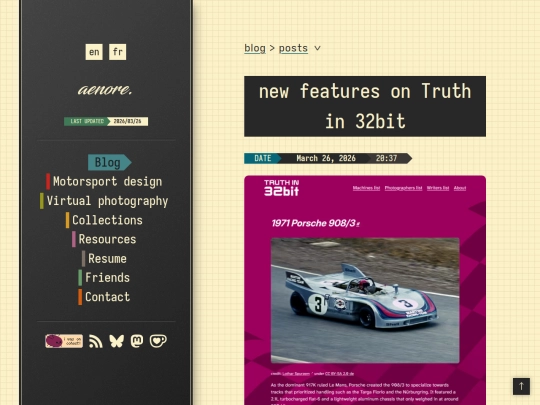The width and height of the screenshot is (540, 405).
Task: Click the 20:37 time label
Action: 386,158
